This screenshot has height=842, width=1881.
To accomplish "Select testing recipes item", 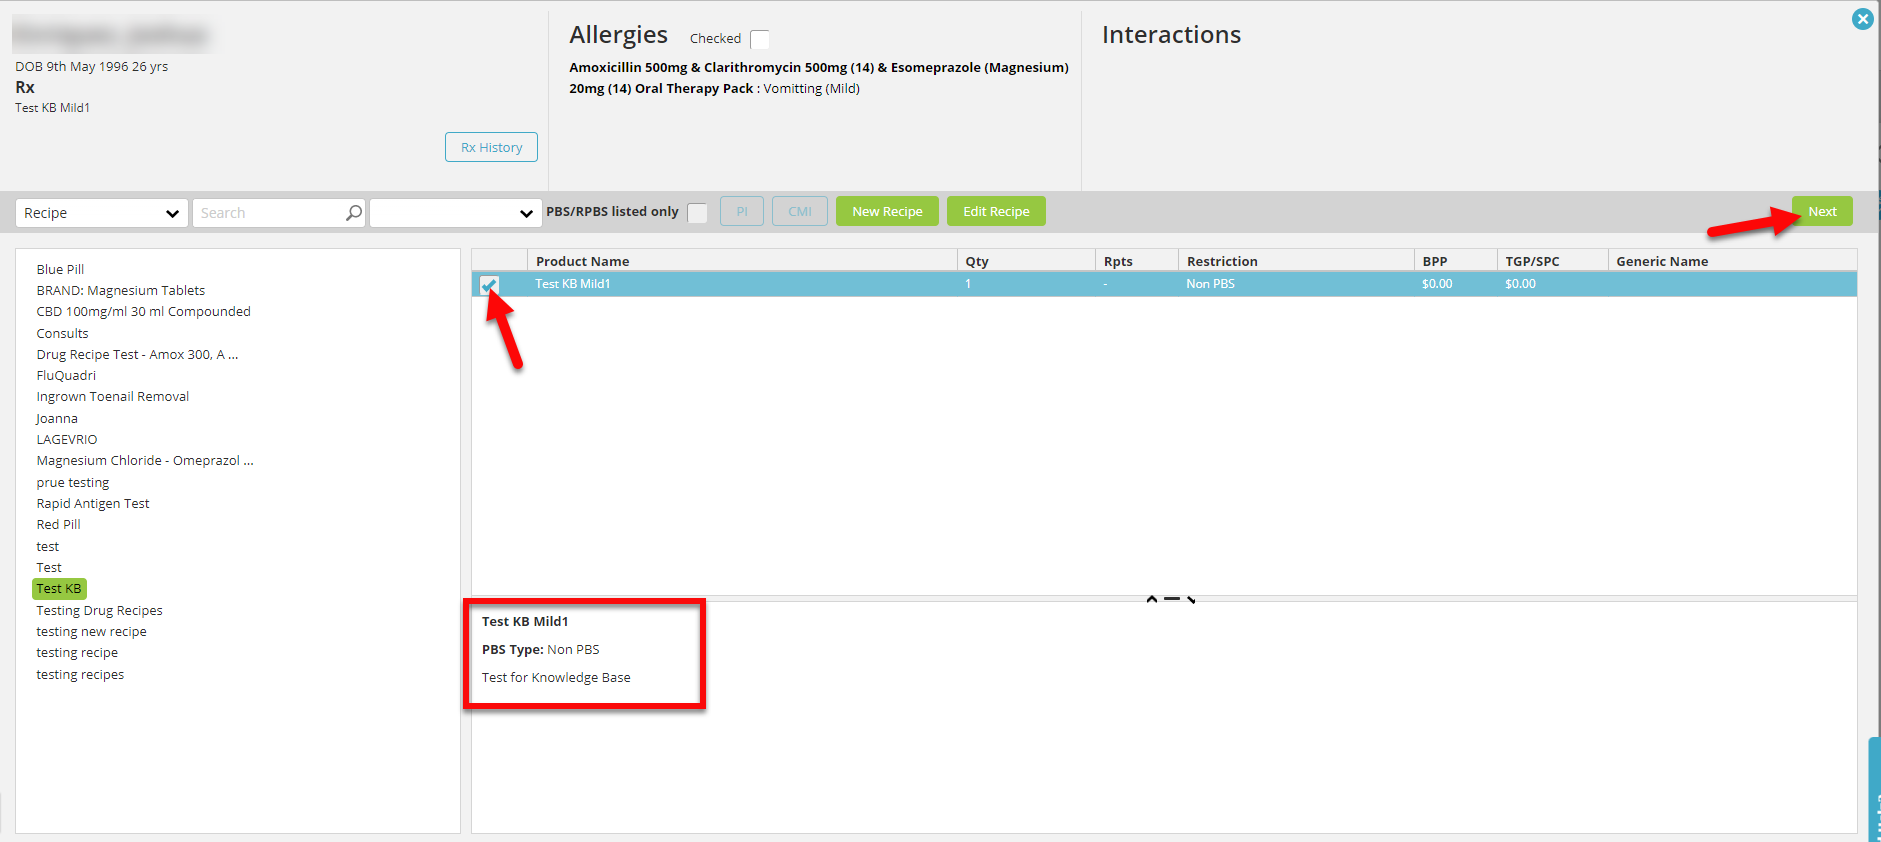I will (80, 674).
